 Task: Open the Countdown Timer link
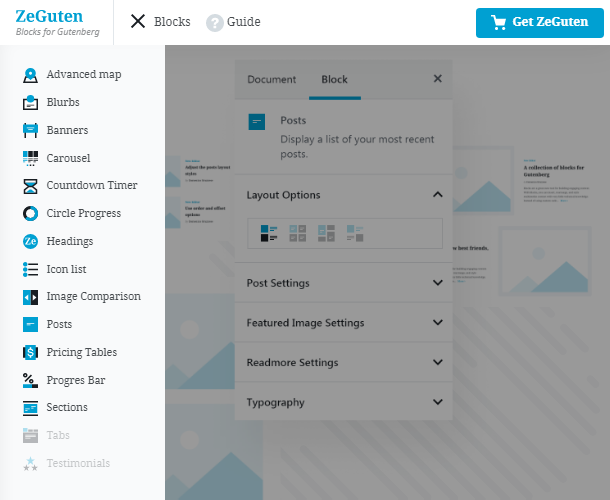[92, 185]
